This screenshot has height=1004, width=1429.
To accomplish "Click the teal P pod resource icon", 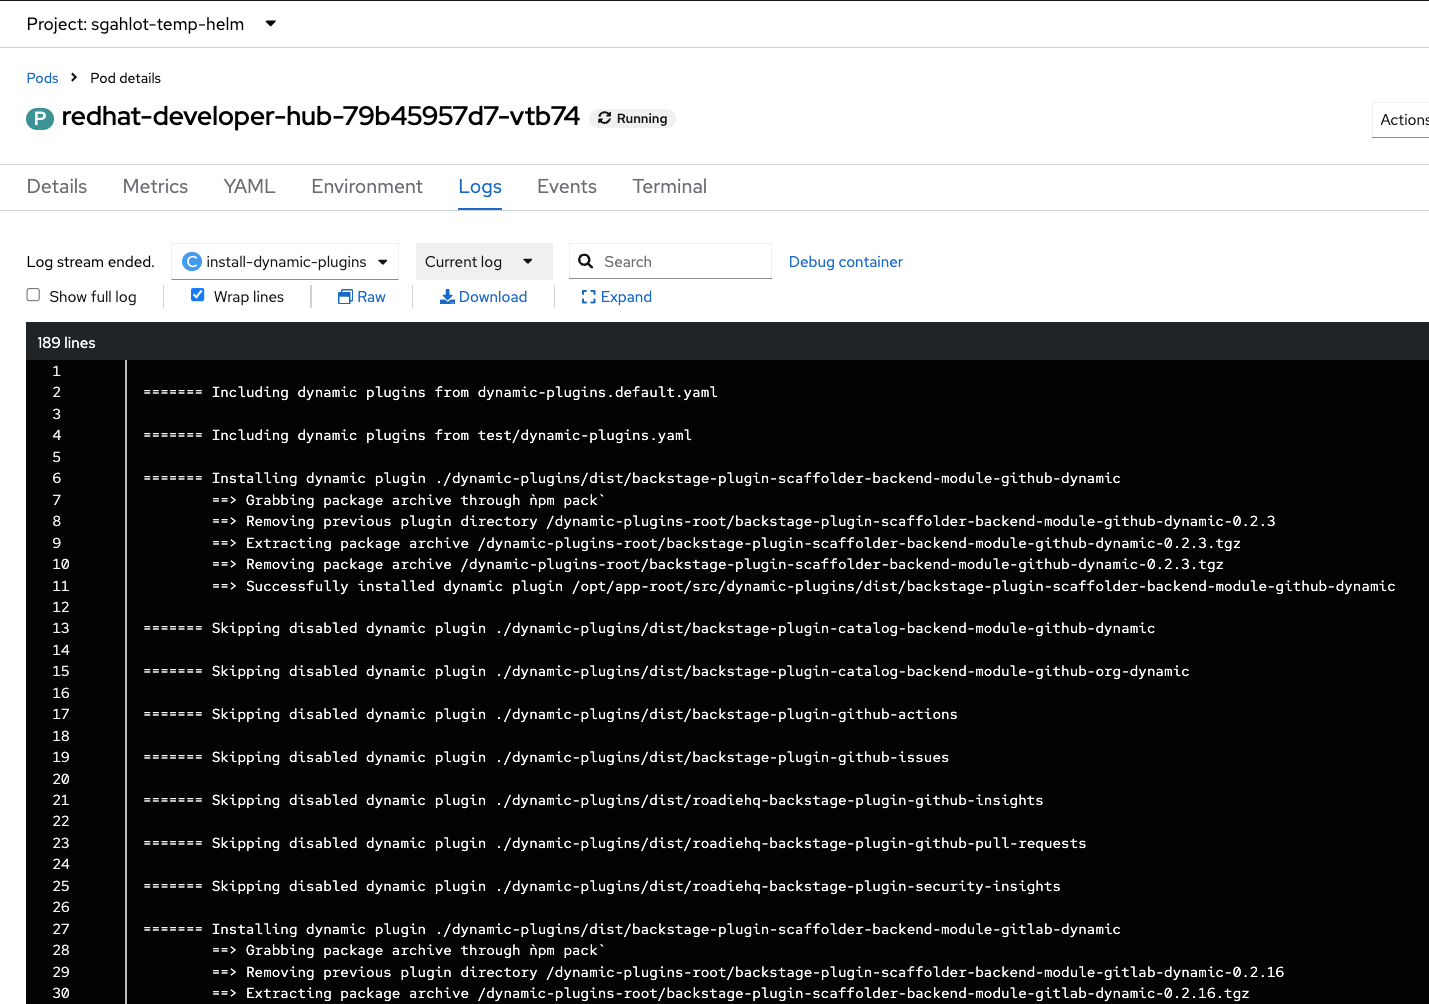I will coord(39,119).
